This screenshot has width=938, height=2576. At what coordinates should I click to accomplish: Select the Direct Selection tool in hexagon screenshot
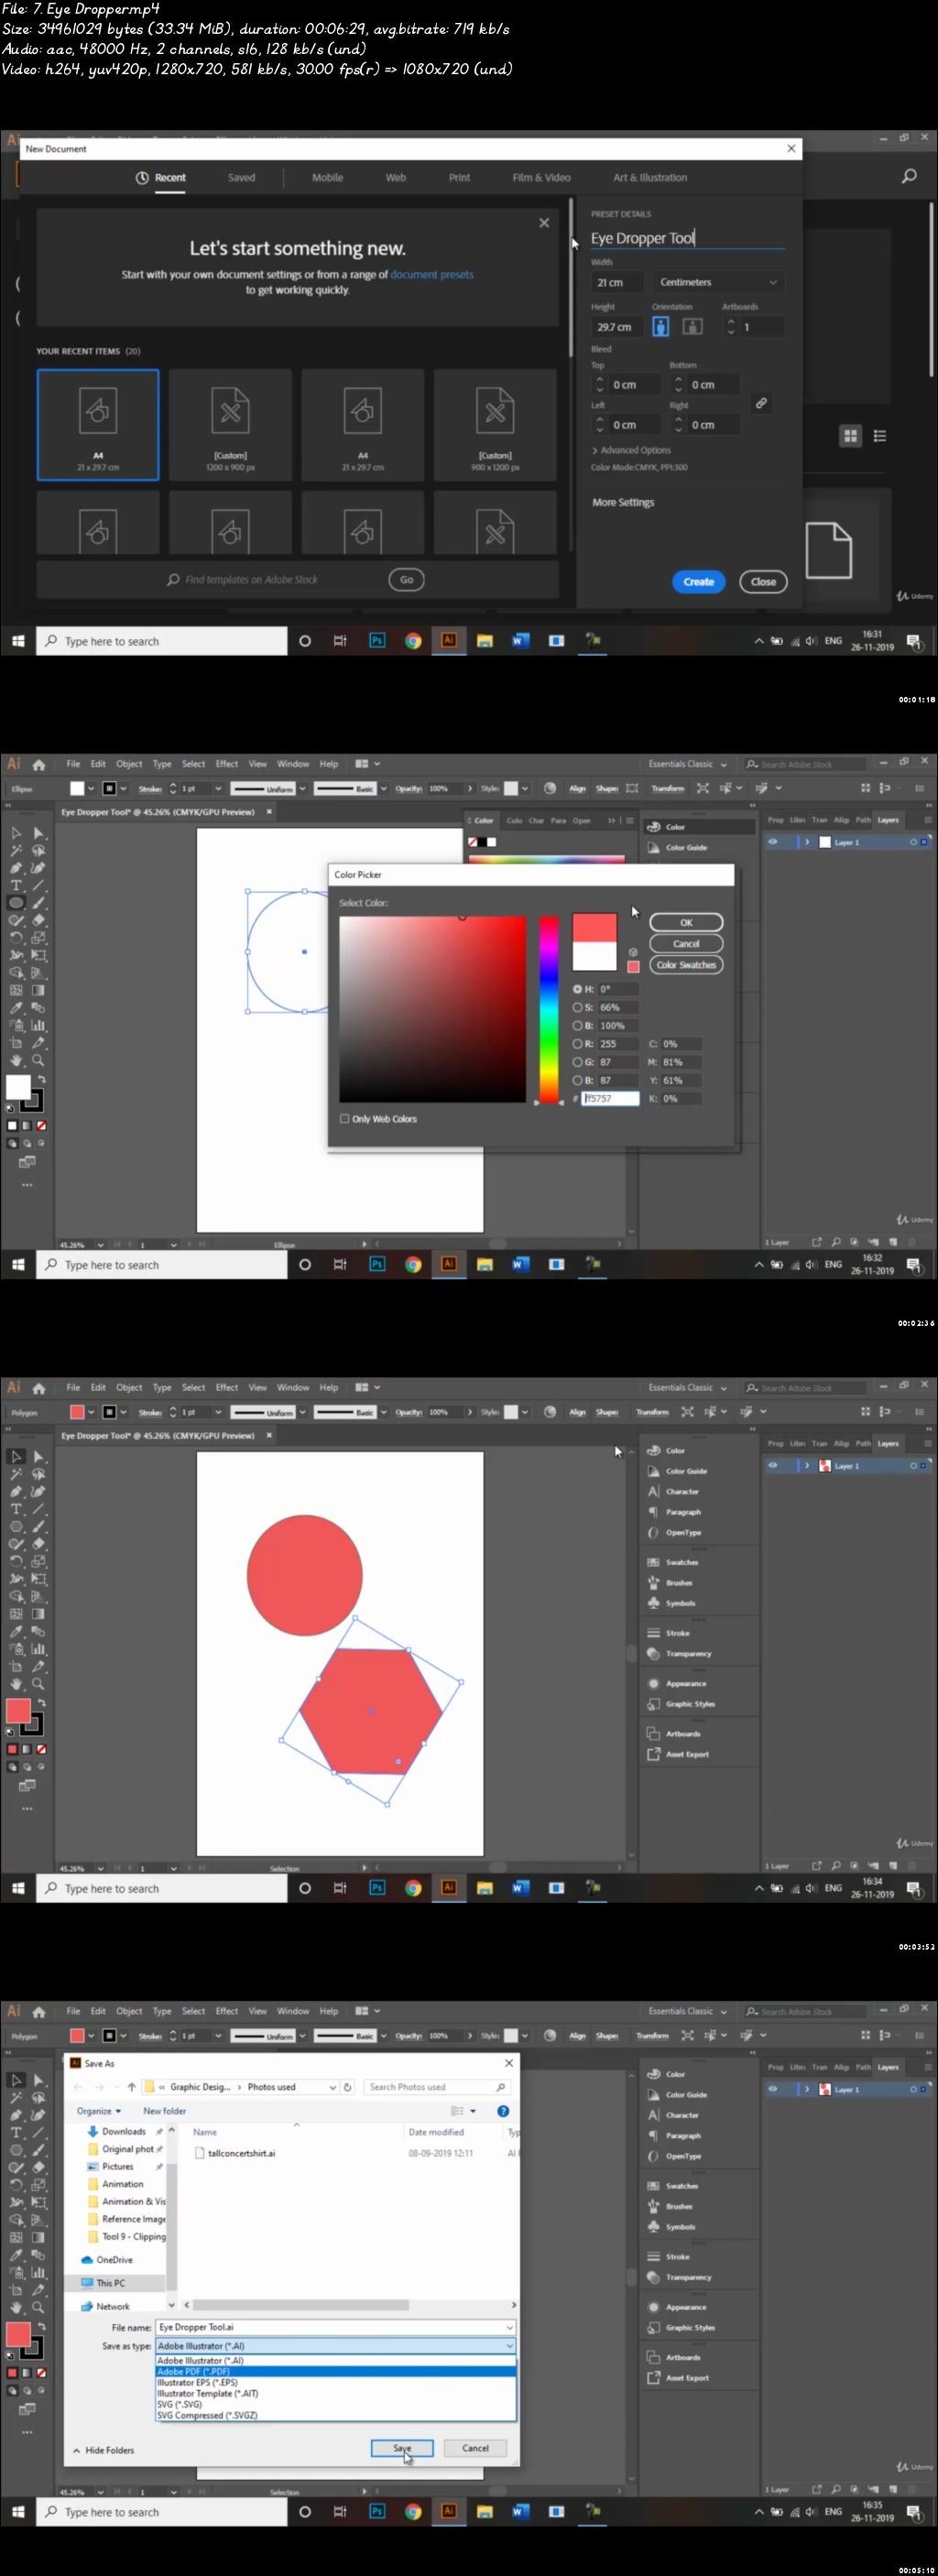[x=39, y=1456]
